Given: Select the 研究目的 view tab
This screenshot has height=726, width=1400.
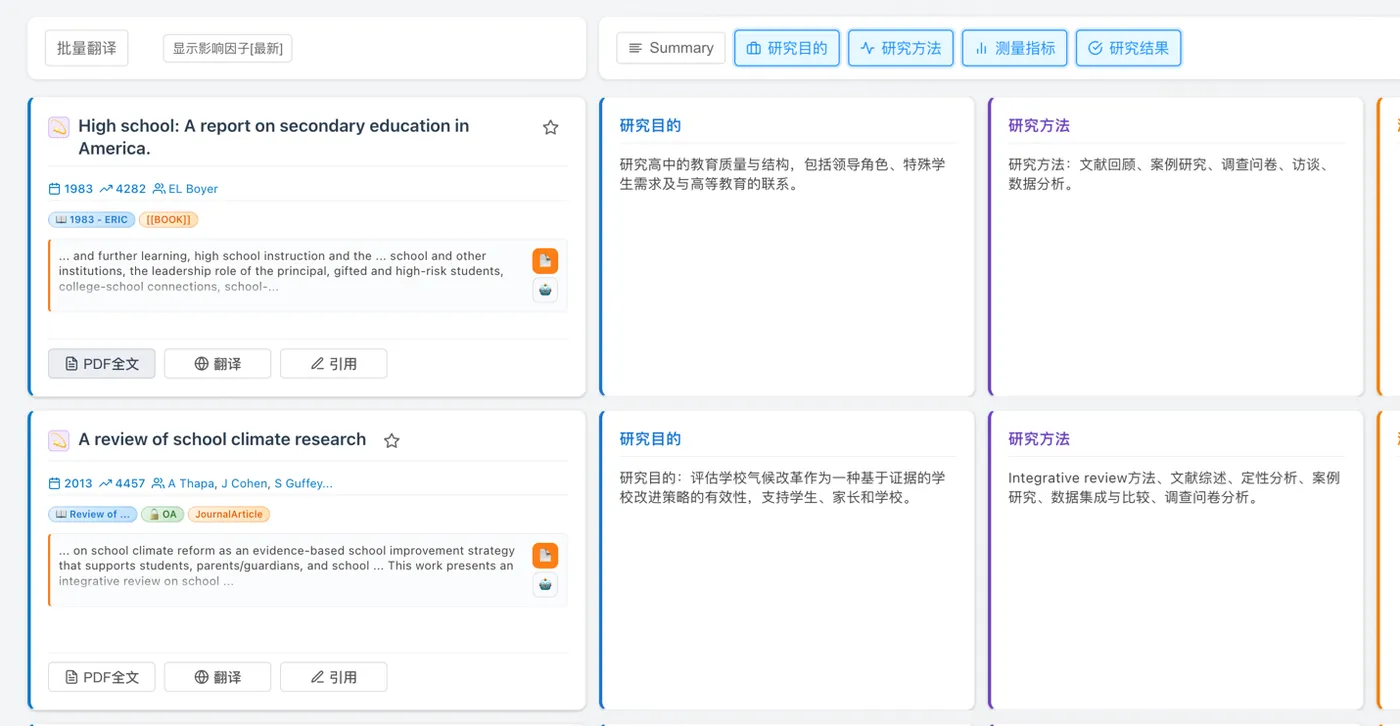Looking at the screenshot, I should (787, 47).
